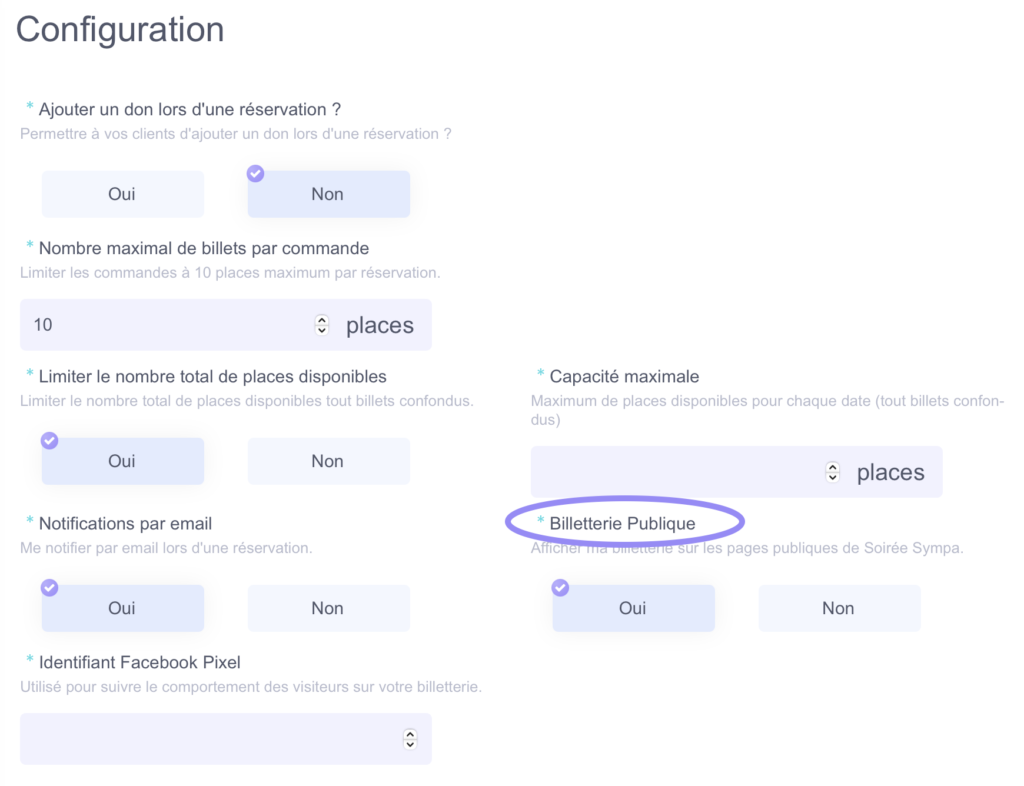Click the stepper arrows in tickets per order field
Viewport: 1024px width, 786px height.
click(x=321, y=325)
